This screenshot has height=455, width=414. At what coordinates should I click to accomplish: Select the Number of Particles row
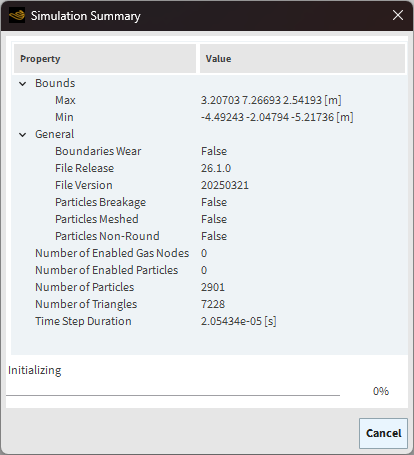(209, 287)
